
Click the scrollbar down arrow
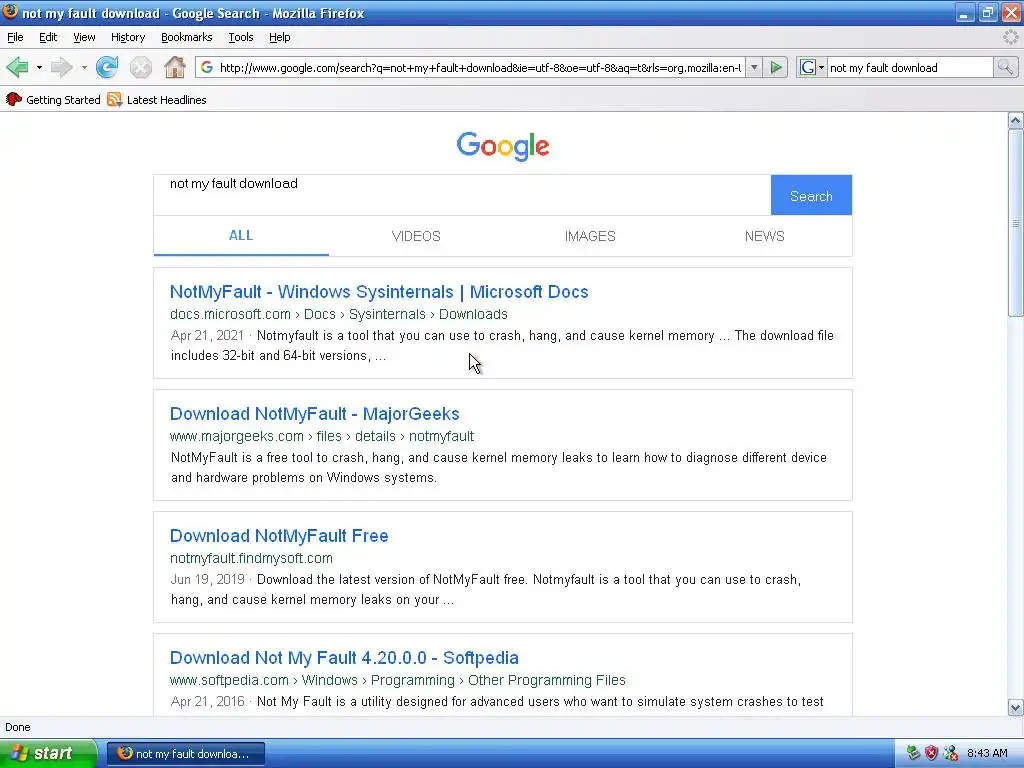(x=1015, y=707)
